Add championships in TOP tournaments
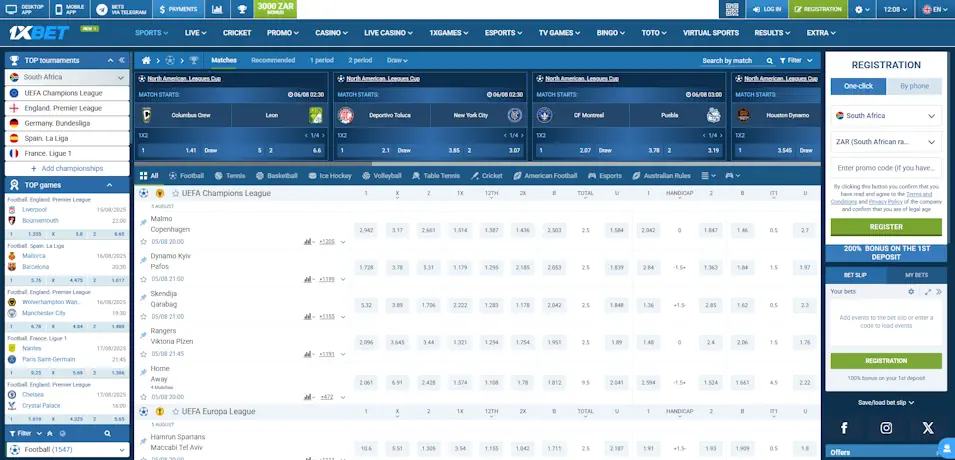Image resolution: width=955 pixels, height=460 pixels. (x=67, y=169)
